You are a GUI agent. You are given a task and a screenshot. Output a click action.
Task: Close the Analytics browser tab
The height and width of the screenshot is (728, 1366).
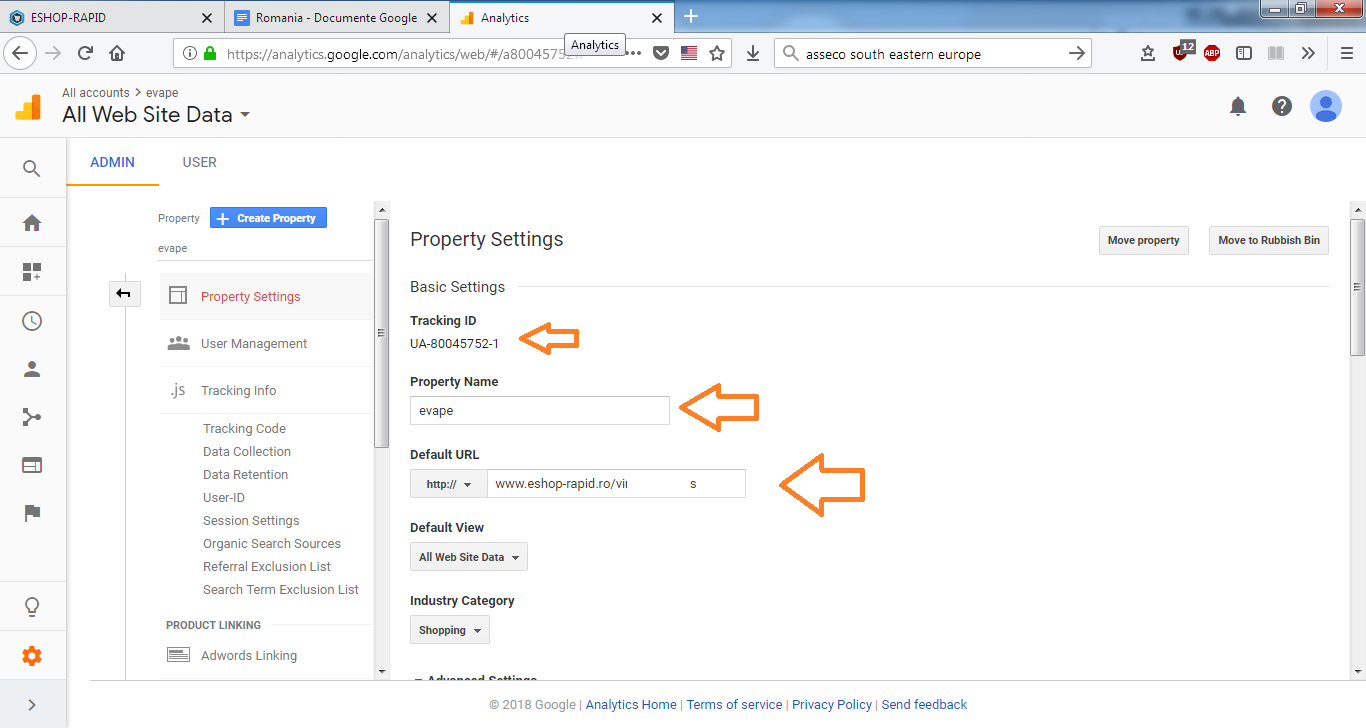pyautogui.click(x=657, y=18)
